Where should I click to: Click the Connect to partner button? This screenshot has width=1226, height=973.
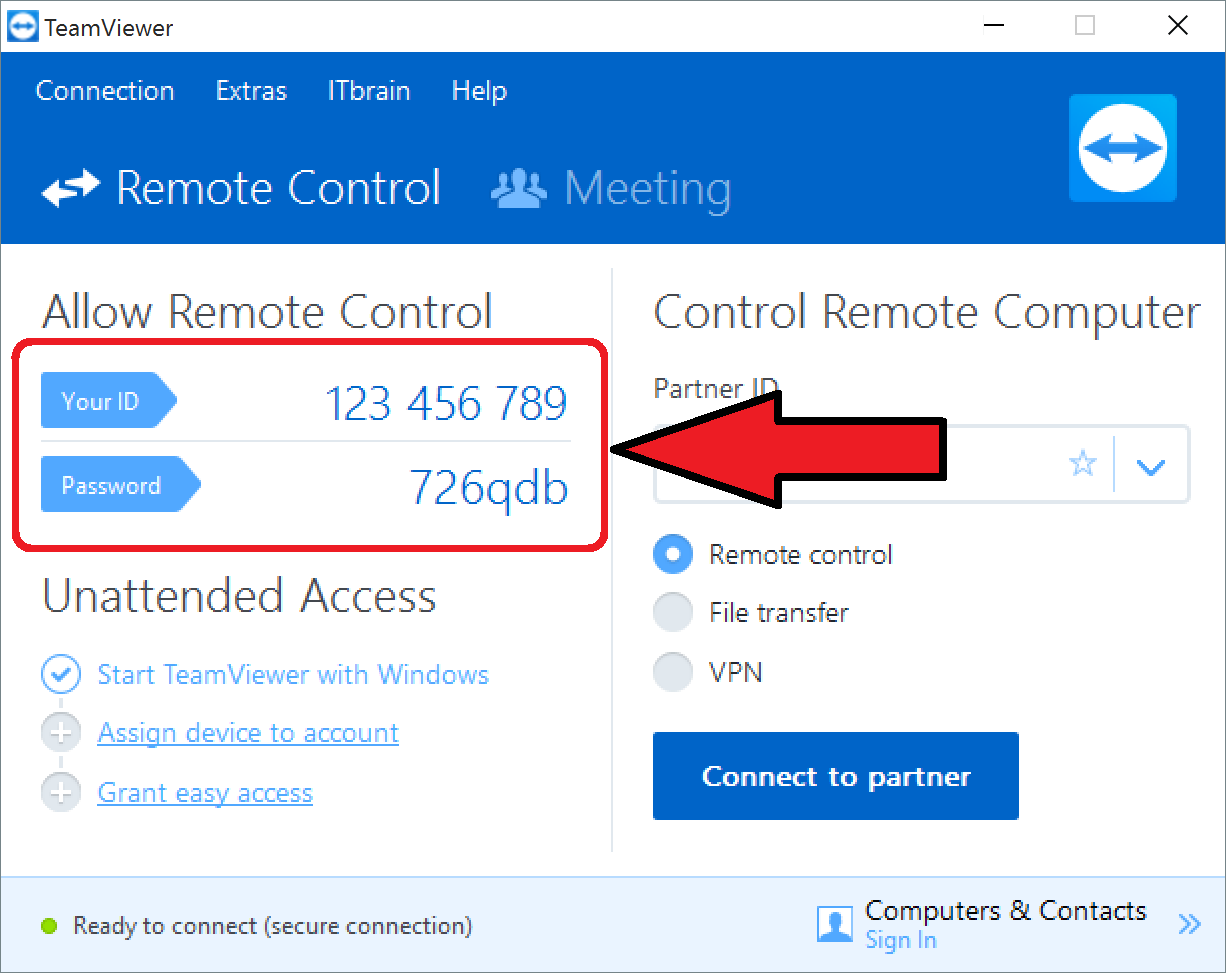point(835,776)
